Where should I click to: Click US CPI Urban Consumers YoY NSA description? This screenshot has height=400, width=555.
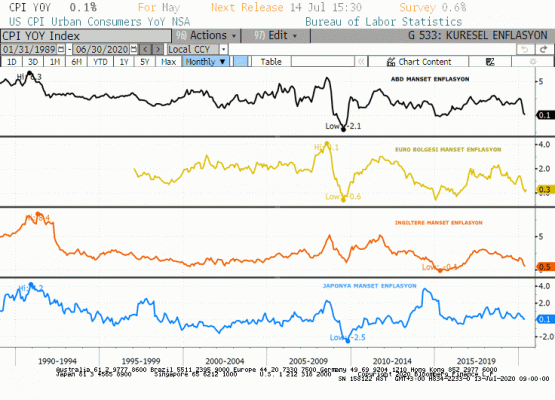click(x=99, y=22)
